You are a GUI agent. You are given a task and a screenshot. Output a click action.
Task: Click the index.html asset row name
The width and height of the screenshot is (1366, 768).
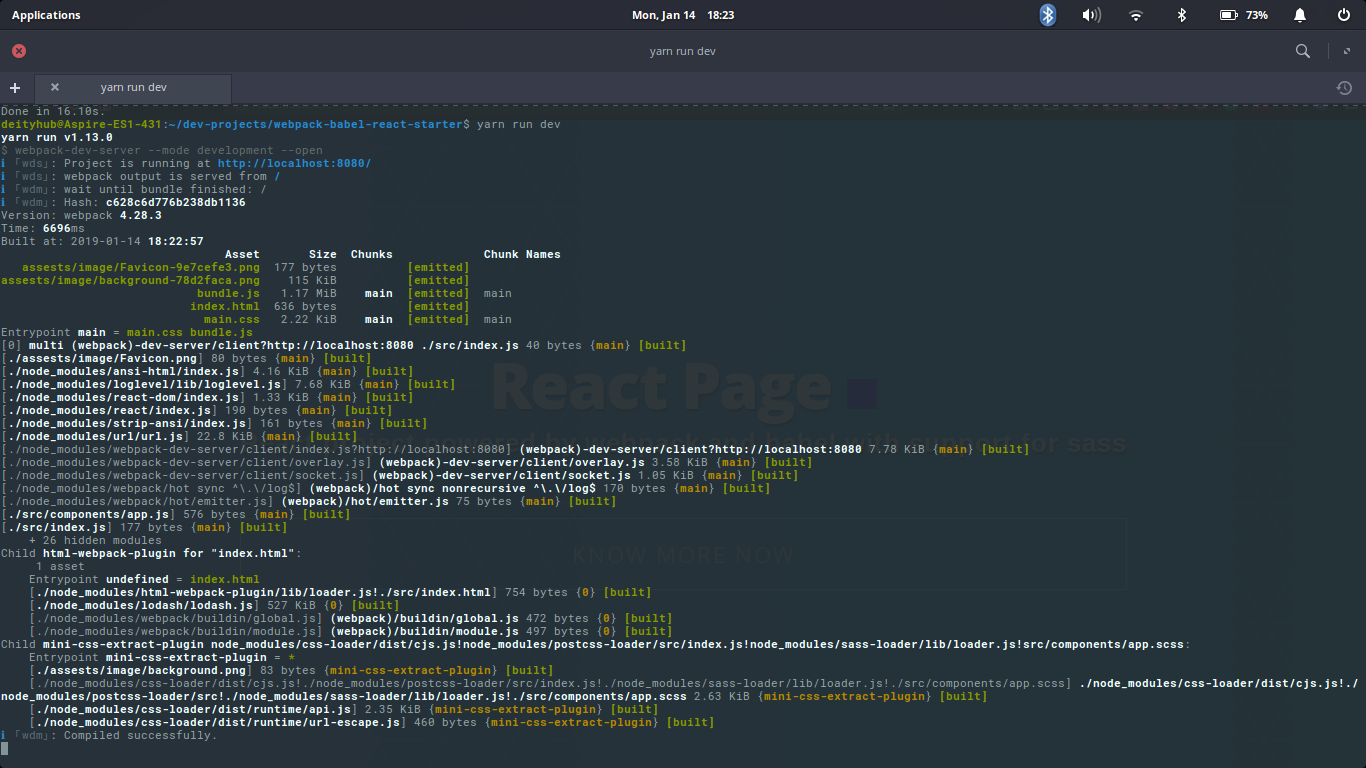coord(225,306)
